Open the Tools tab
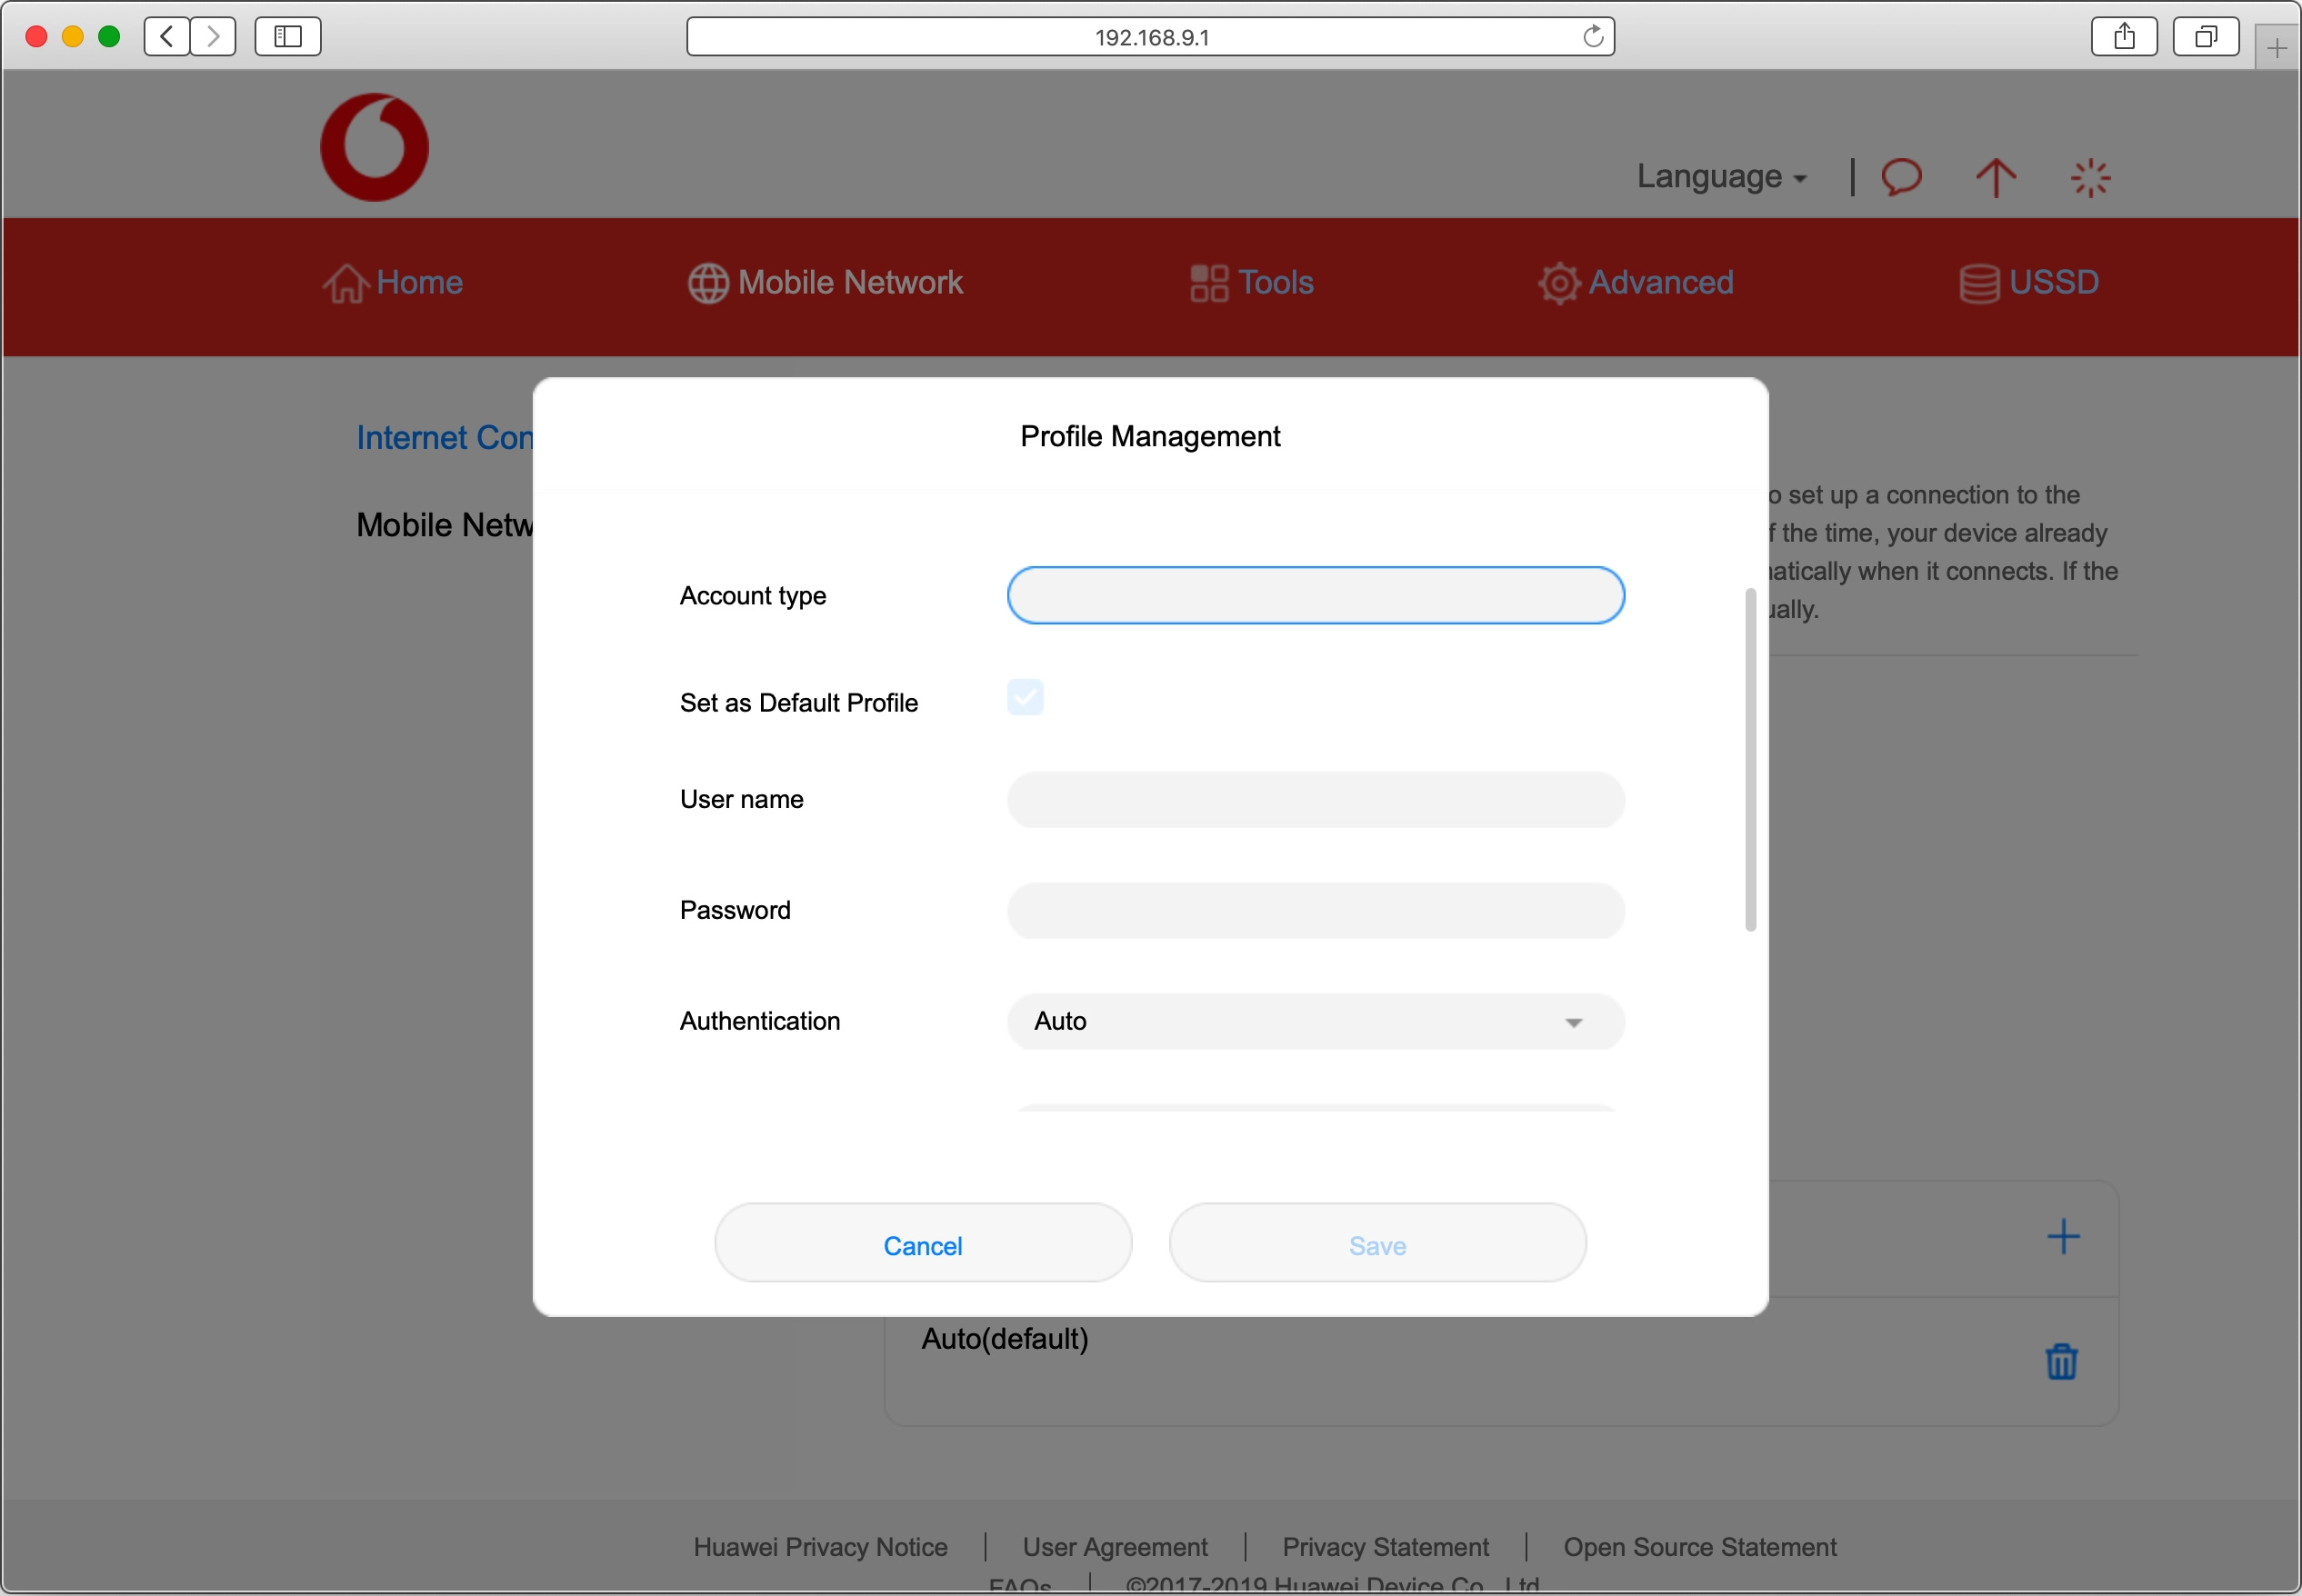This screenshot has width=2302, height=1596. pos(1252,283)
